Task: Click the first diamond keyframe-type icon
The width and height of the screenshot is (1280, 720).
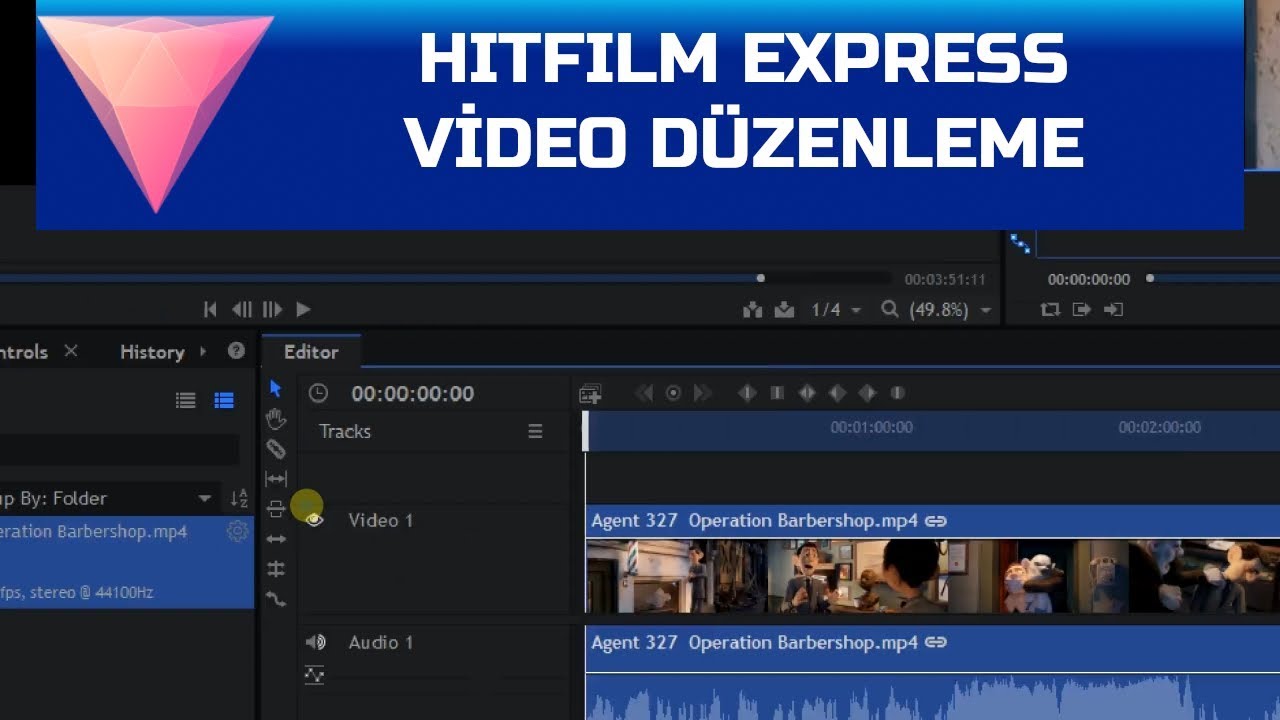Action: coord(747,393)
